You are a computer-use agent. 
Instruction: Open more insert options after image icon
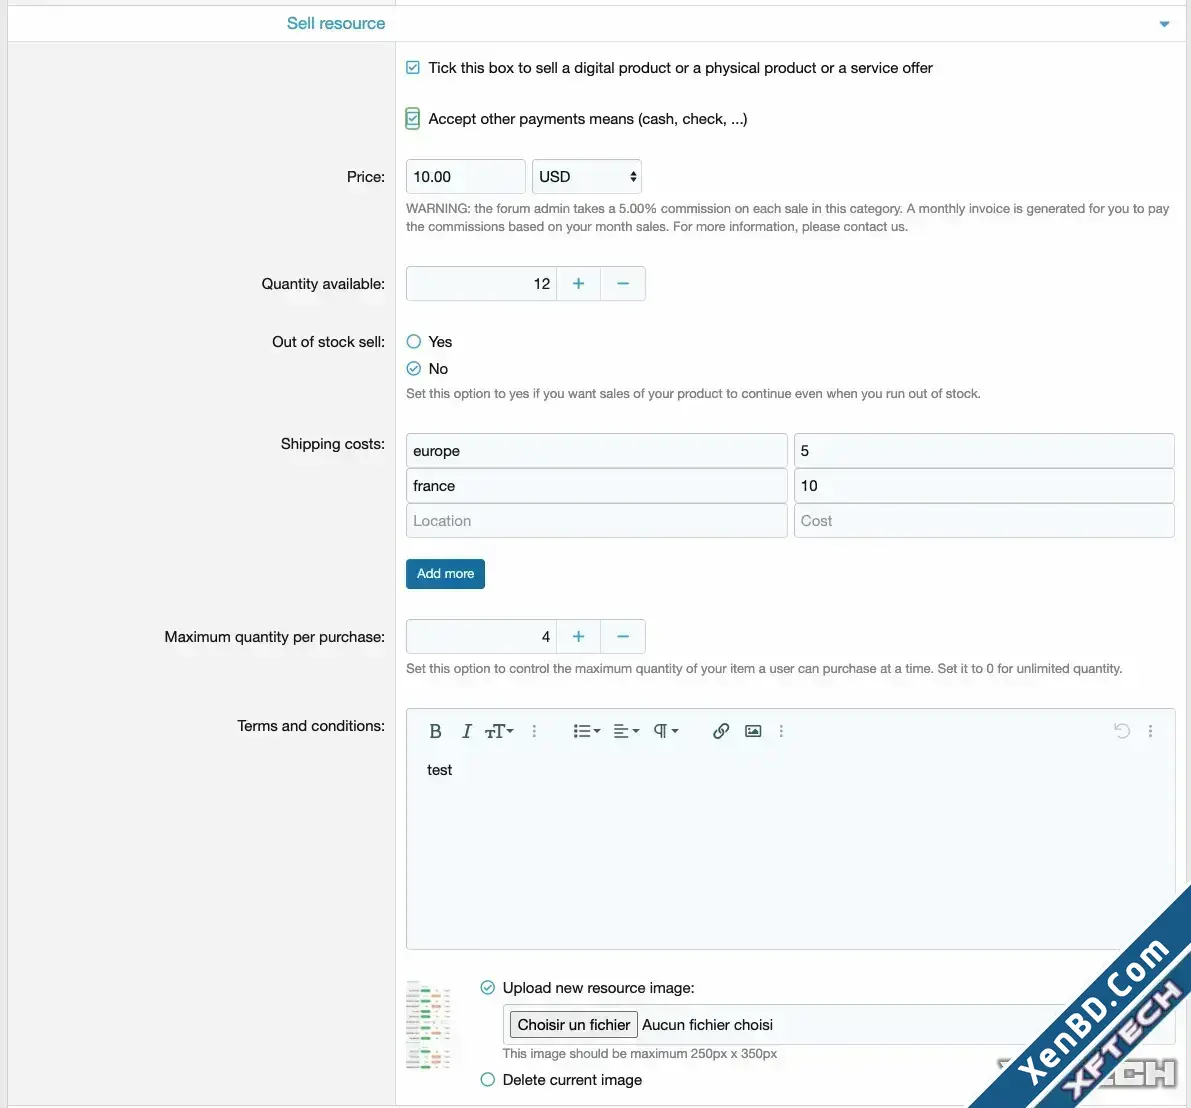pos(781,731)
